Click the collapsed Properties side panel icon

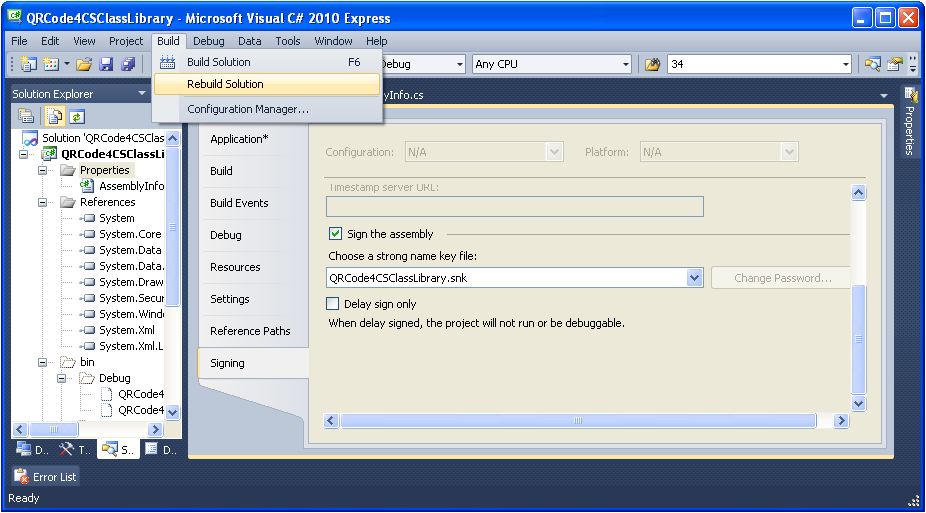coord(910,94)
